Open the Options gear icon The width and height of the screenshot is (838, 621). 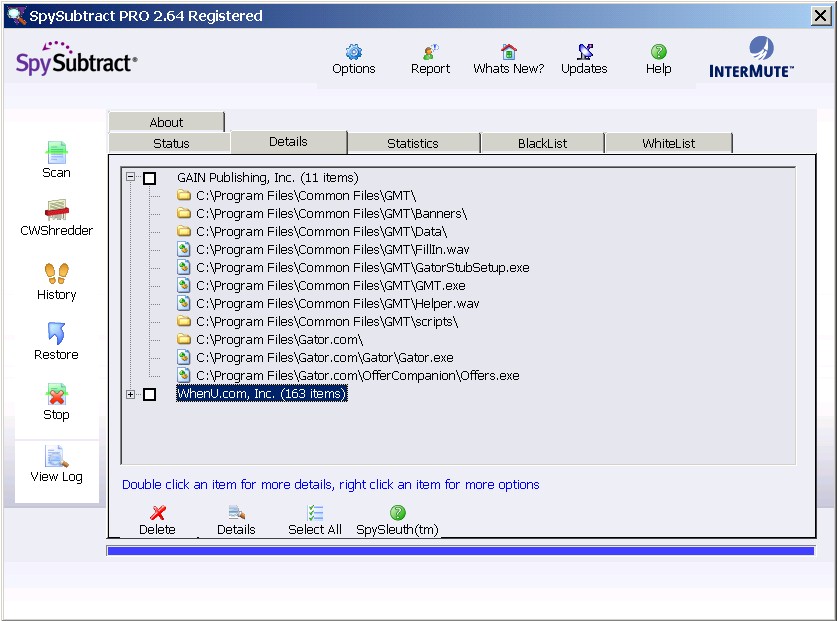pyautogui.click(x=353, y=52)
